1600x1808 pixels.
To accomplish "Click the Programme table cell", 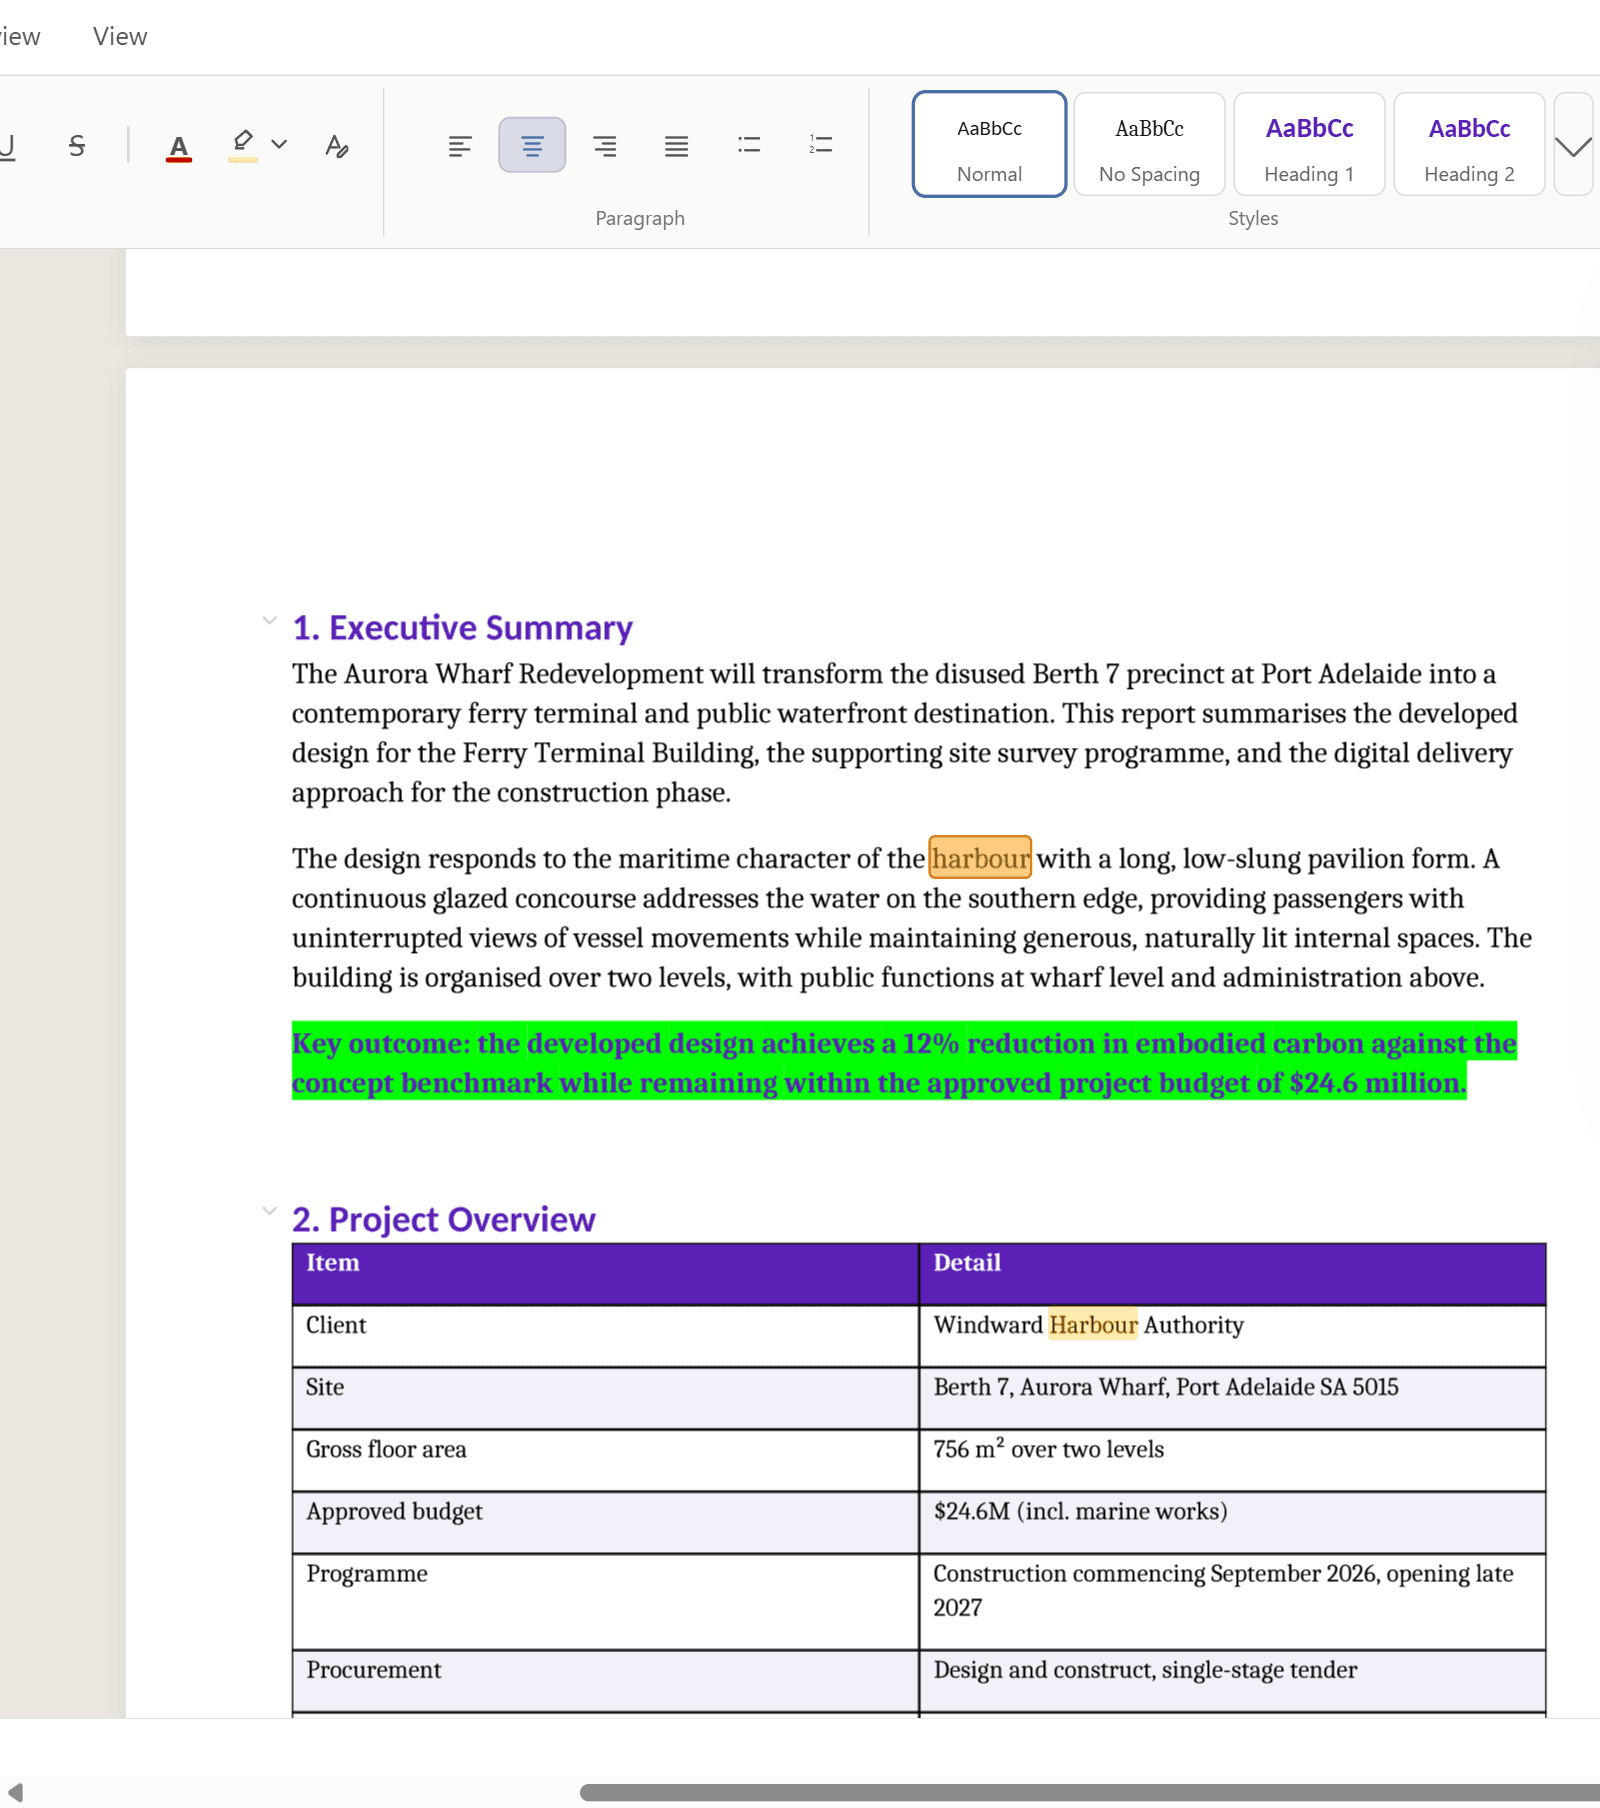I will pyautogui.click(x=605, y=1601).
